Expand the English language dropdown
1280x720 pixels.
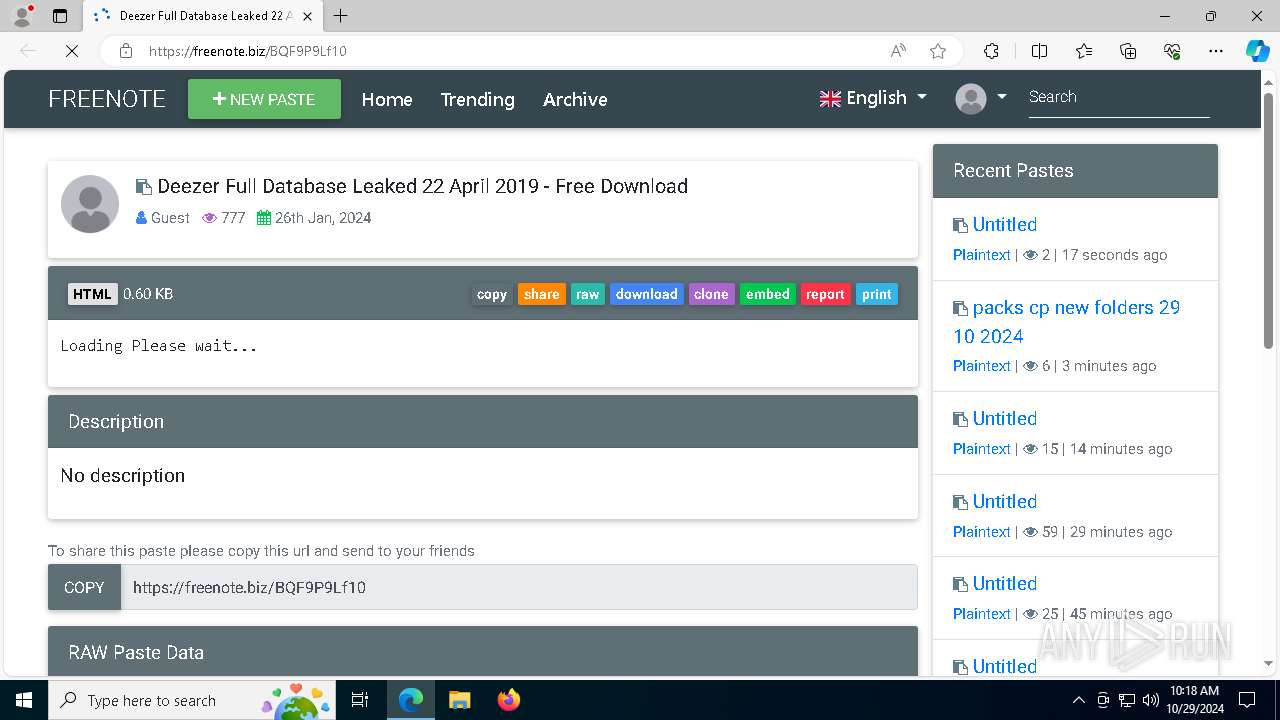click(873, 98)
